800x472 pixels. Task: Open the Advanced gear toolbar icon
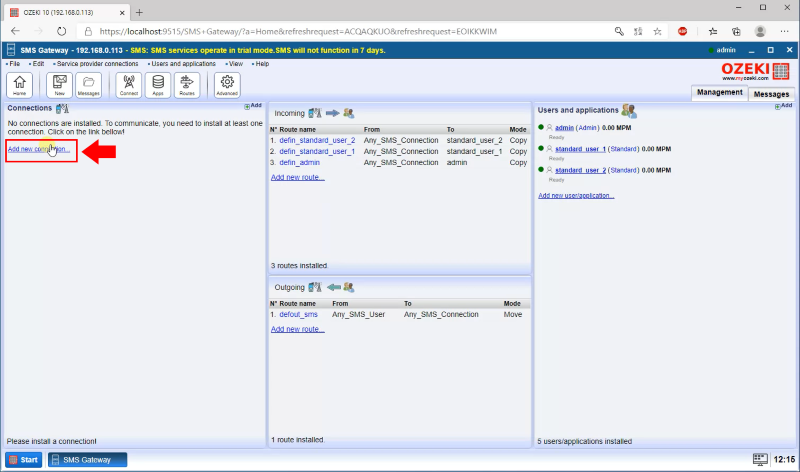click(227, 85)
